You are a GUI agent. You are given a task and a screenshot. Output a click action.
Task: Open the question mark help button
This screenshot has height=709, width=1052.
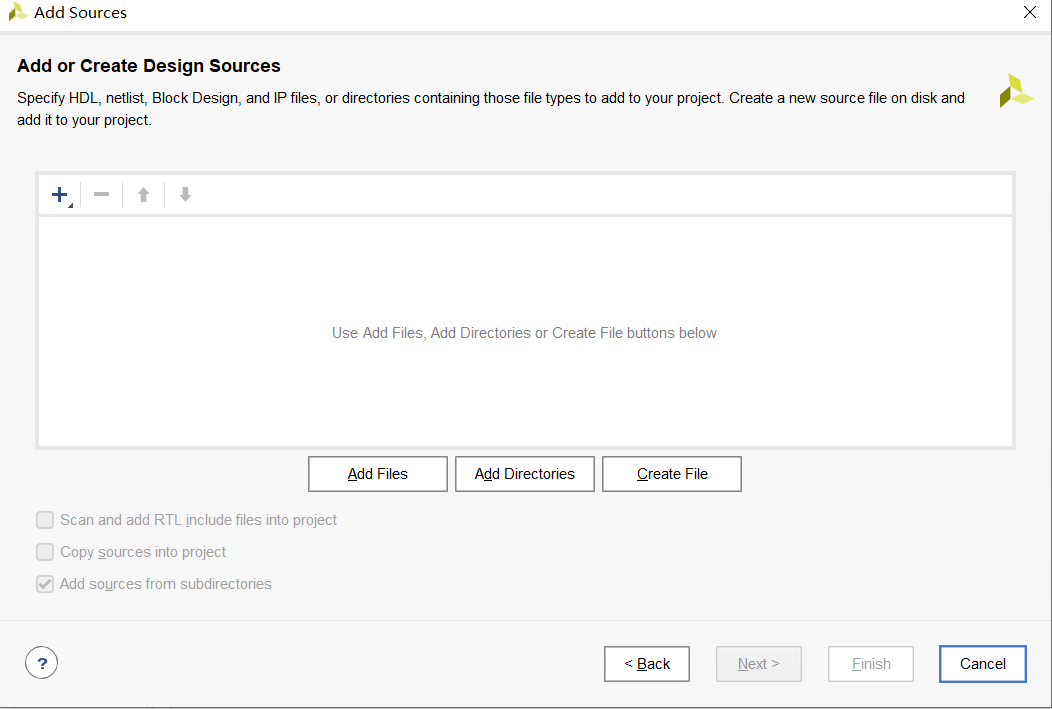[x=42, y=663]
